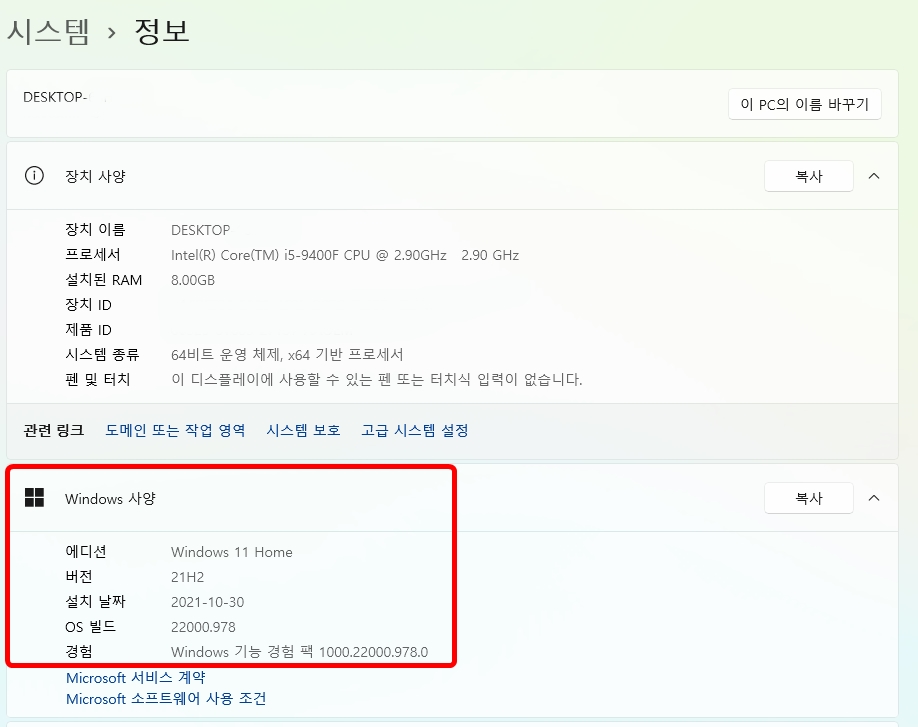The width and height of the screenshot is (918, 727).
Task: Click the 이 PC의 이름 바꾸기 button
Action: click(x=805, y=103)
